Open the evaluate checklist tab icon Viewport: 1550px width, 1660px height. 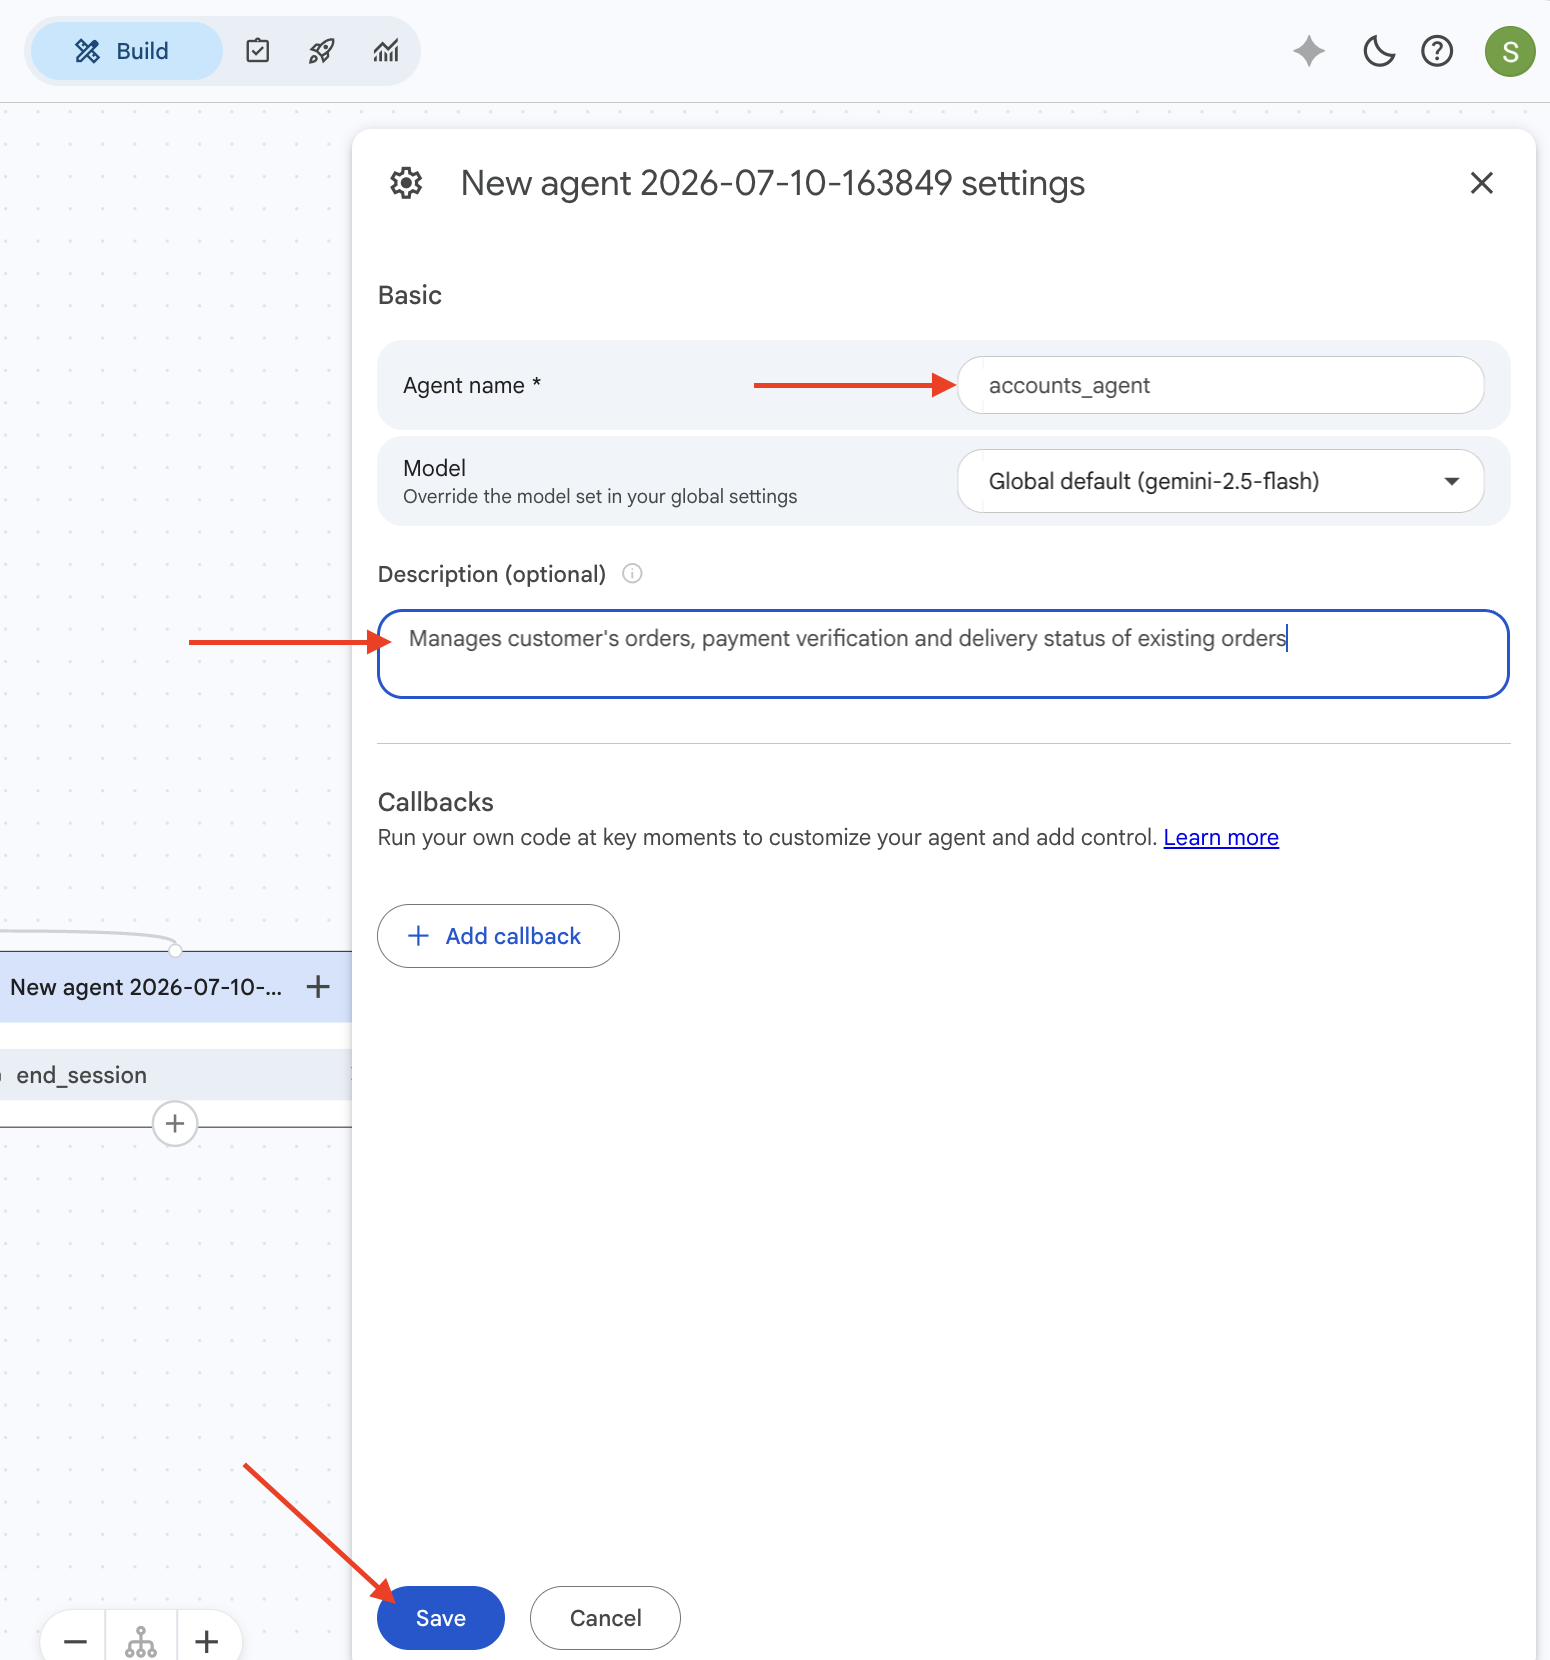click(x=258, y=51)
